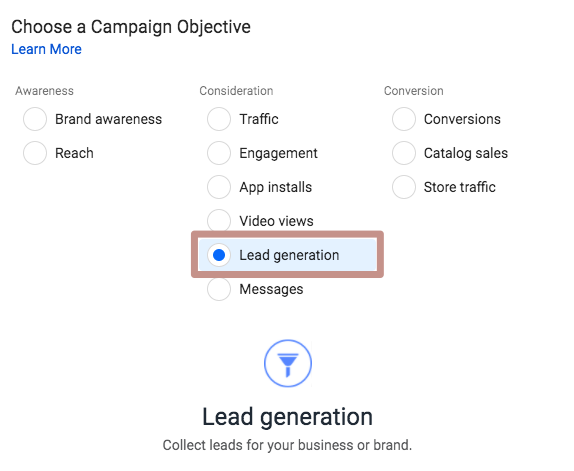Viewport: 574px width, 471px height.
Task: Choose the Video views radio button
Action: tap(219, 221)
